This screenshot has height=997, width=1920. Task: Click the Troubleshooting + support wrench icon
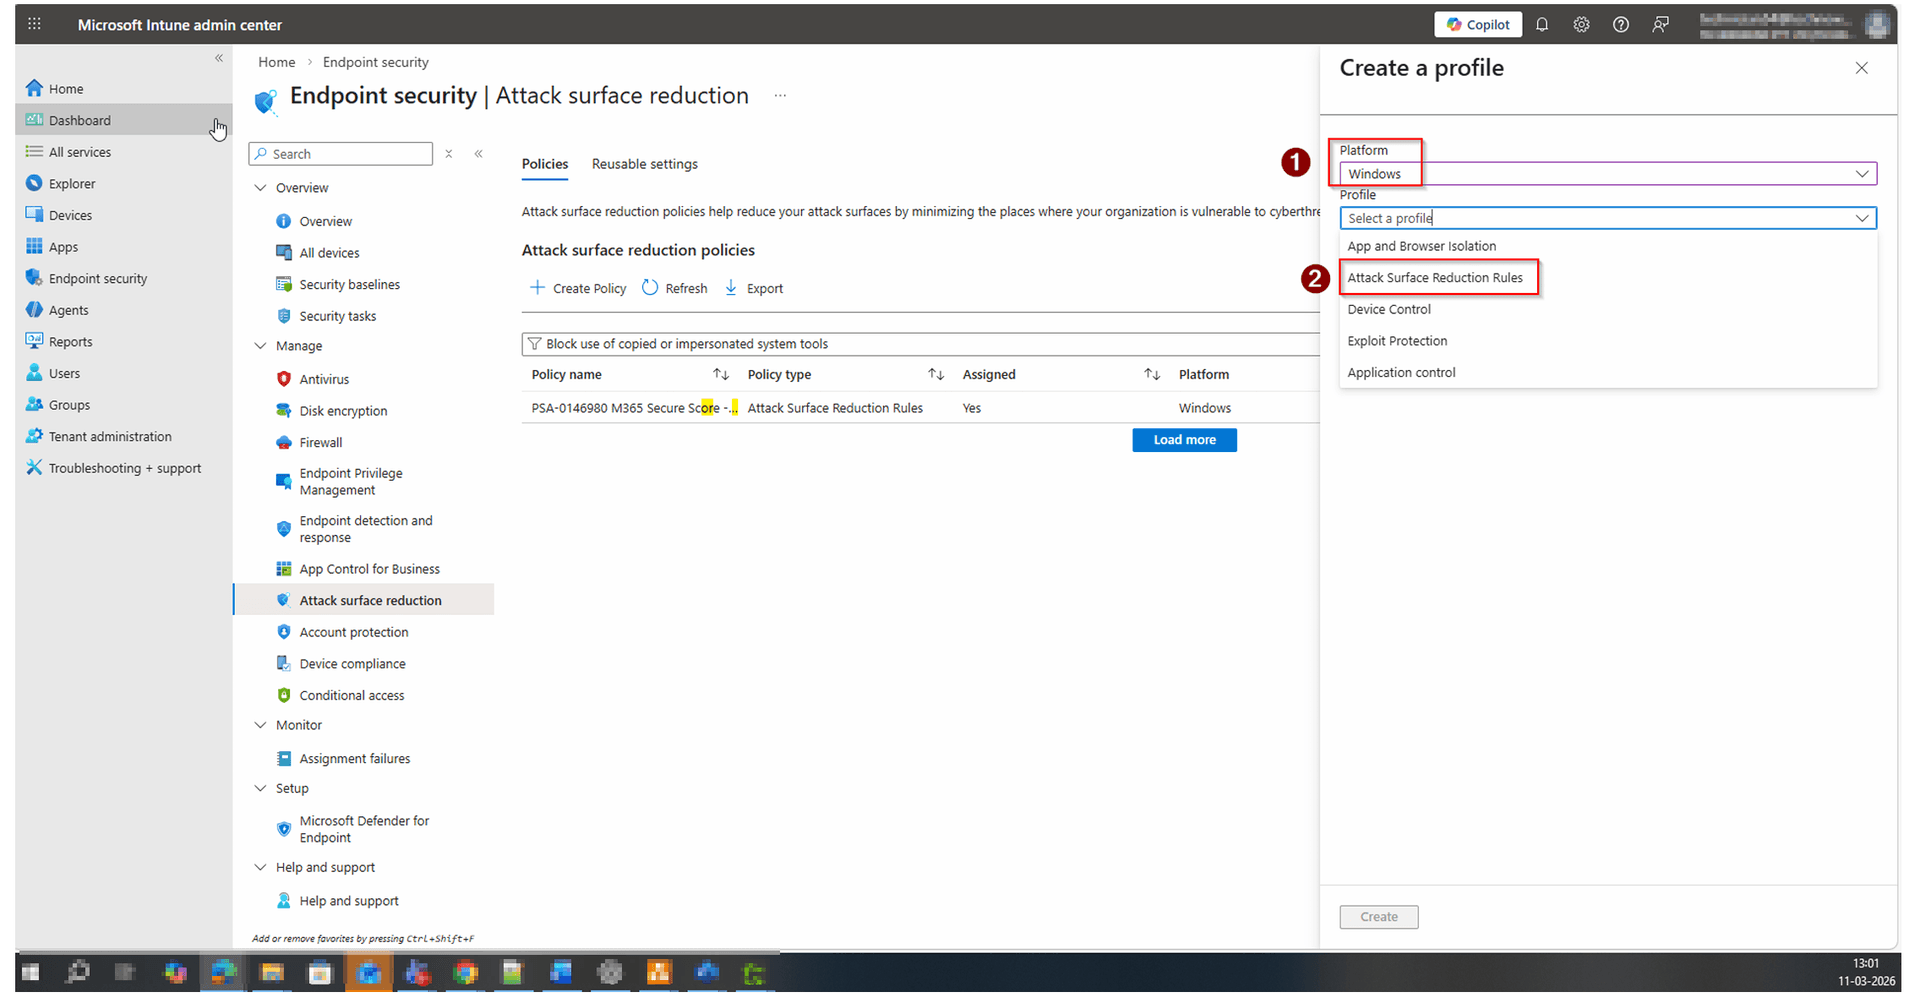34,468
